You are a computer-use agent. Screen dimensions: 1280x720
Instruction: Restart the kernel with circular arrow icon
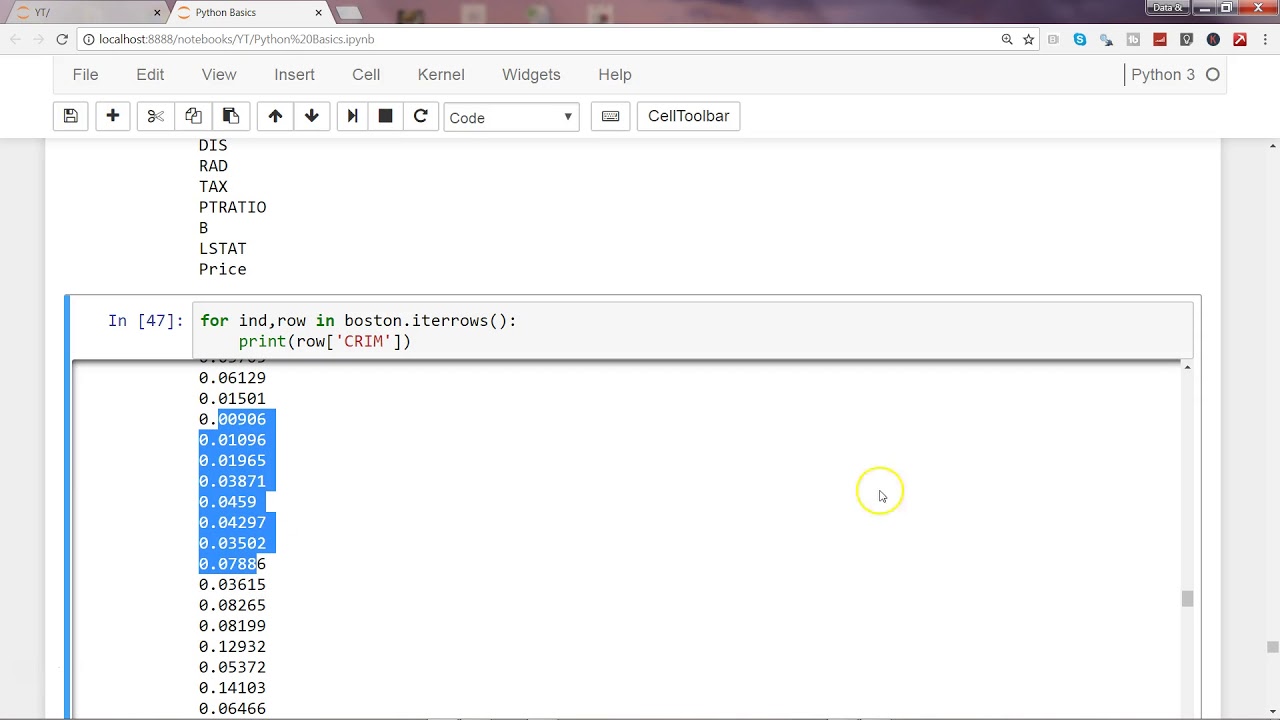click(421, 116)
